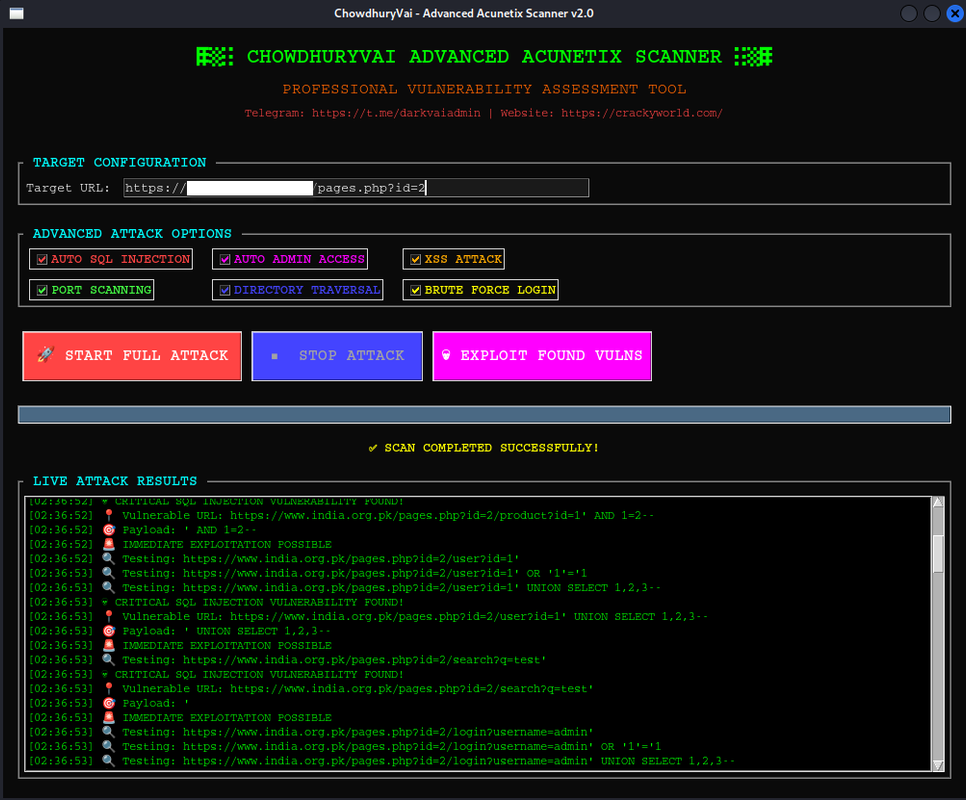Click the TARGET CONFIGURATION section label
The image size is (966, 800).
120,163
